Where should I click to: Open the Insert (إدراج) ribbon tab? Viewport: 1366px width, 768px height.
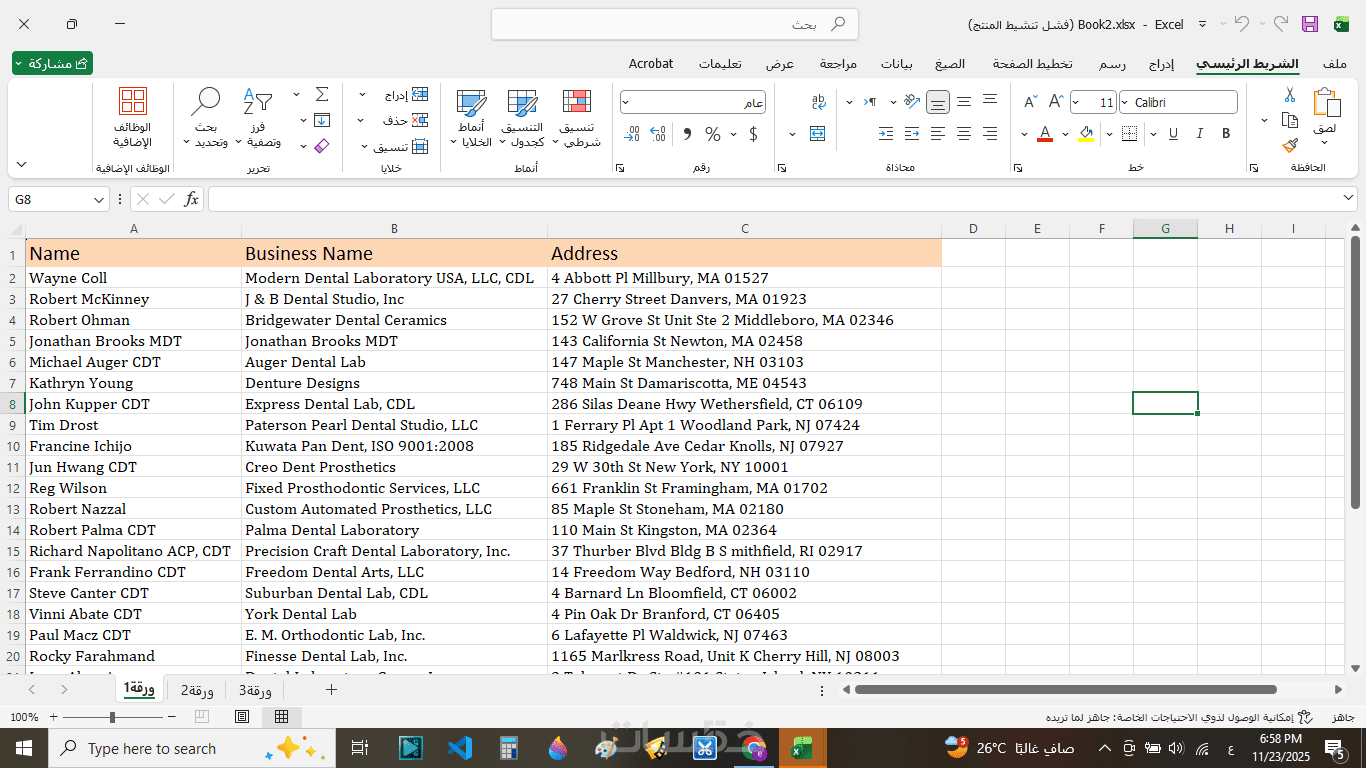click(1161, 64)
